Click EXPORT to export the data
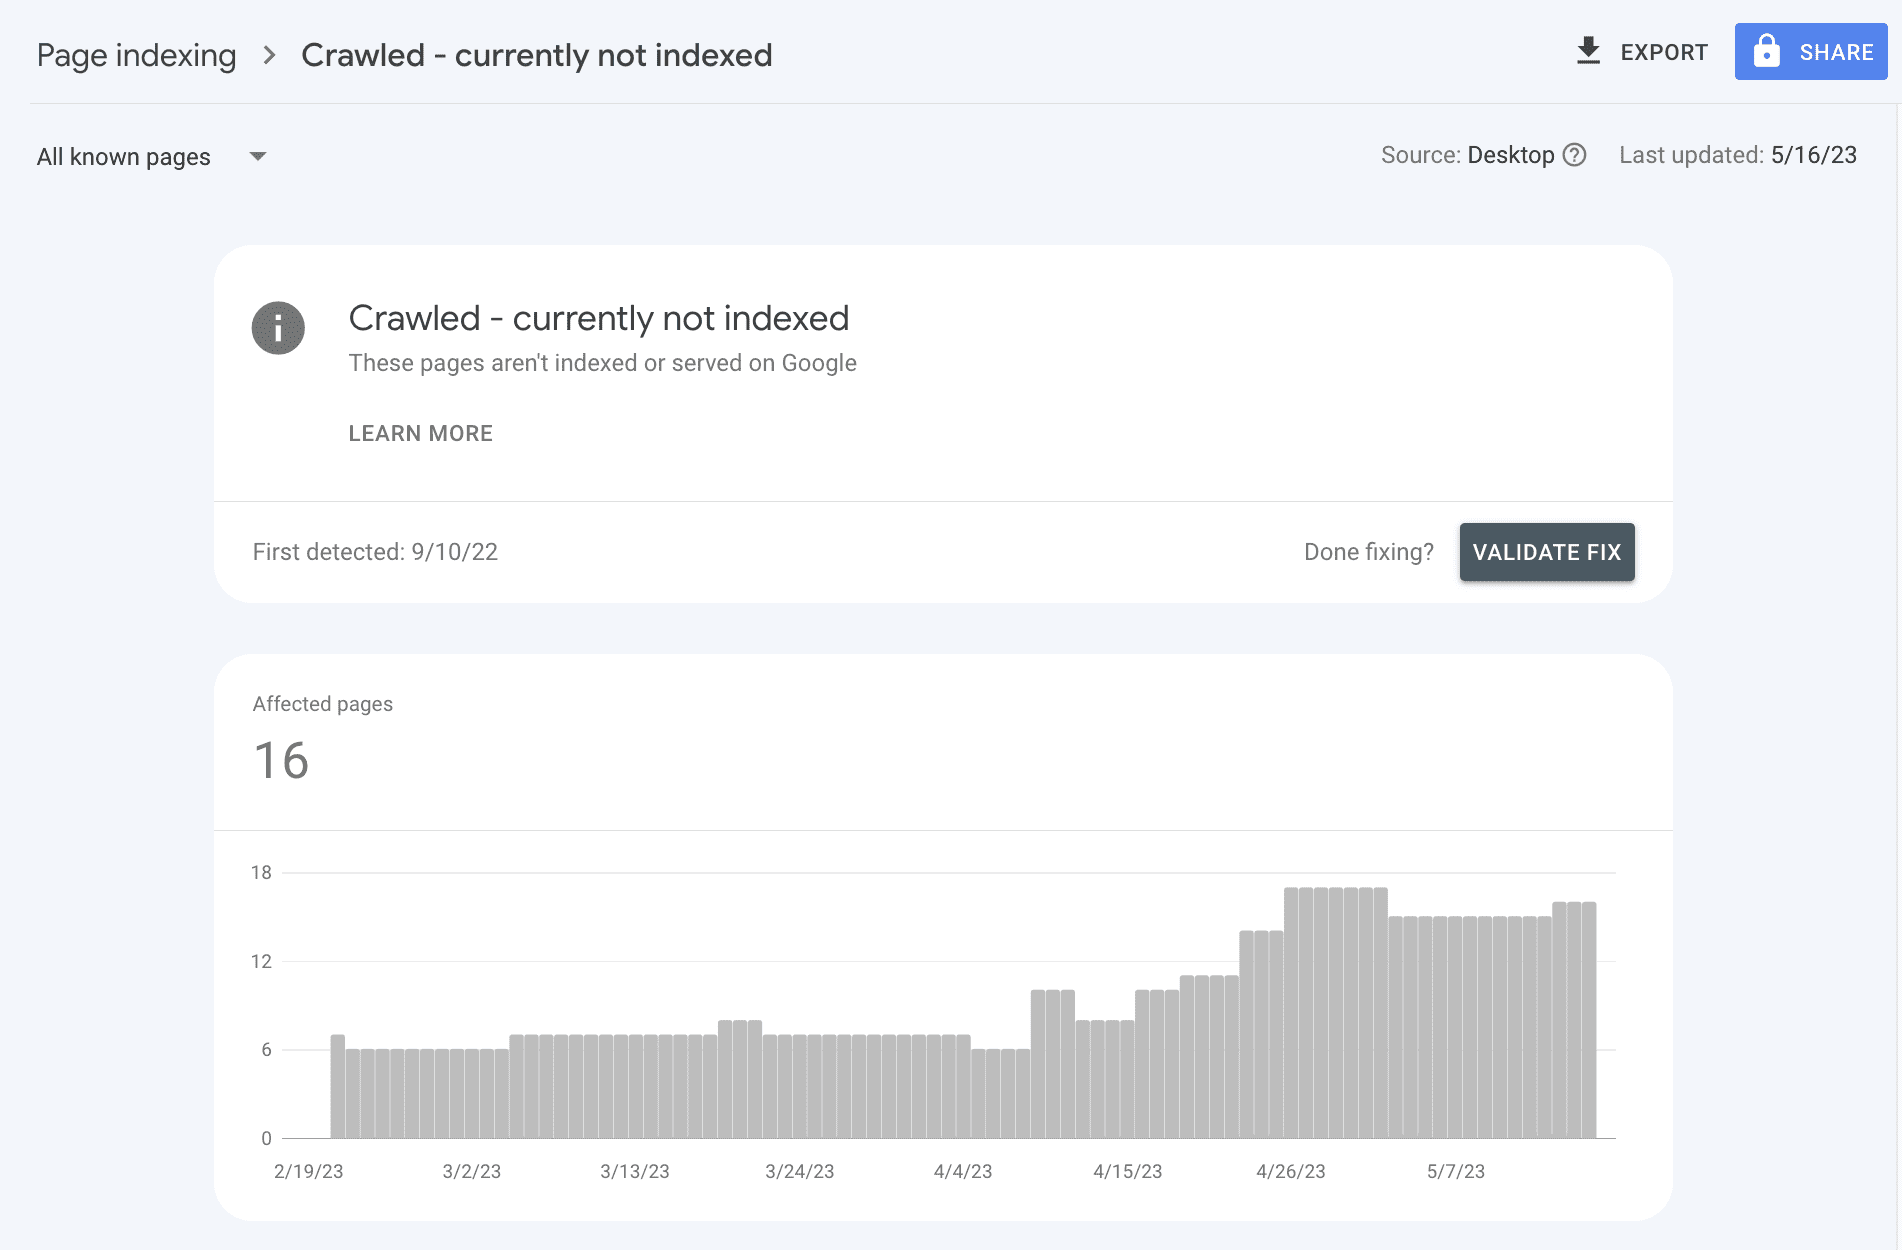1902x1250 pixels. tap(1663, 51)
